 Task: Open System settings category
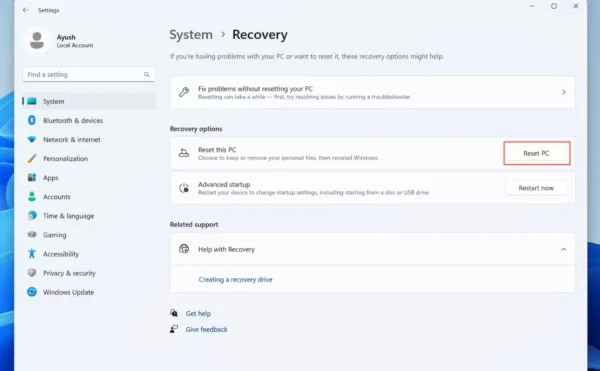(x=89, y=101)
